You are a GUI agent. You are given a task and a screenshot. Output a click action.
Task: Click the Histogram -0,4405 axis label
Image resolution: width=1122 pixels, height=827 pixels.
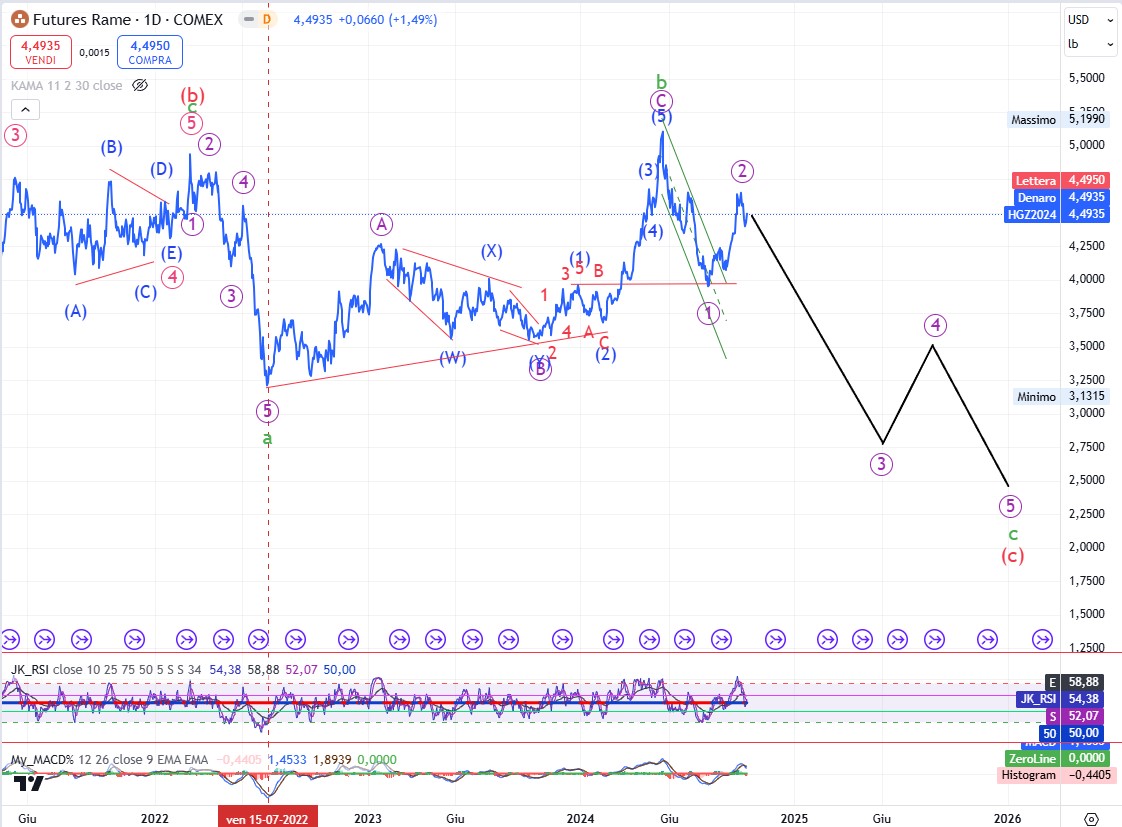[1055, 775]
